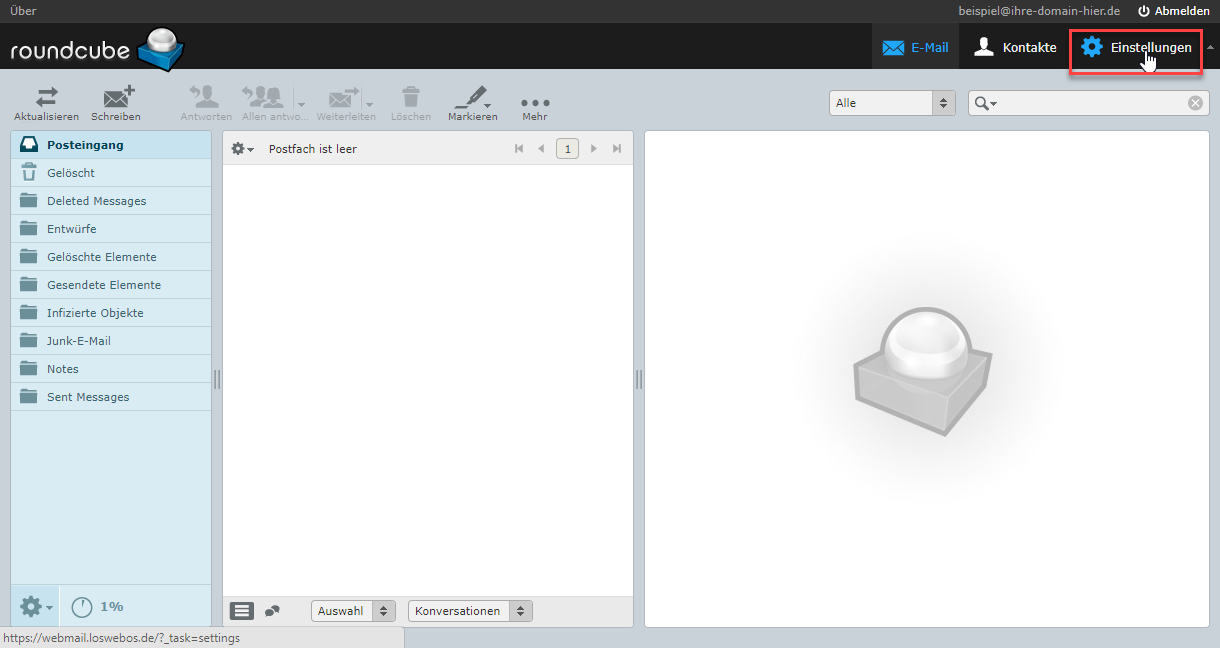
Task: Switch to the Kontakte tab
Action: (x=1015, y=47)
